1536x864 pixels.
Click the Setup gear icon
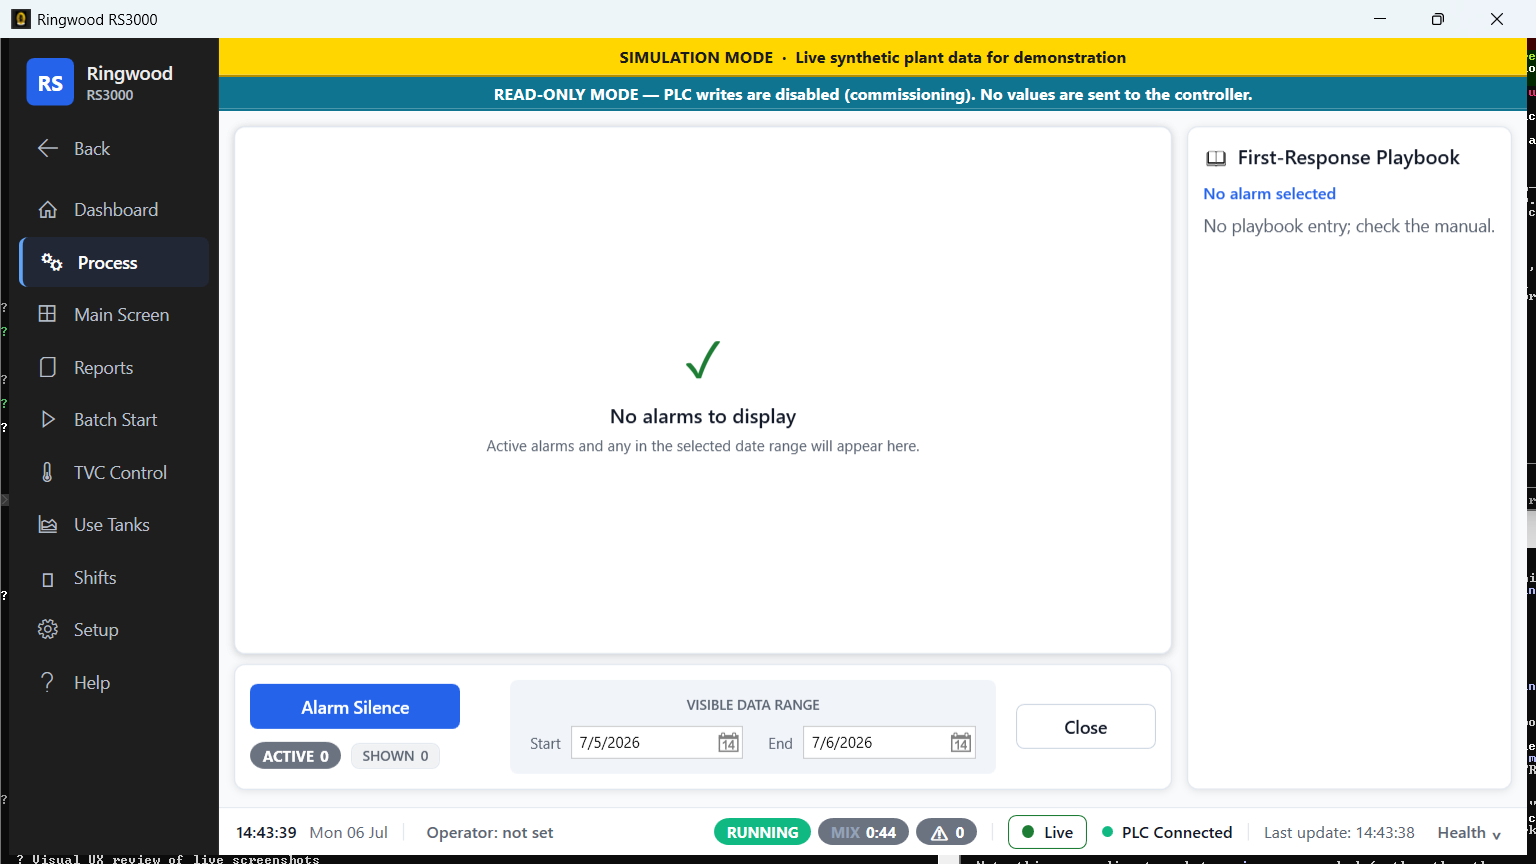[x=47, y=630]
